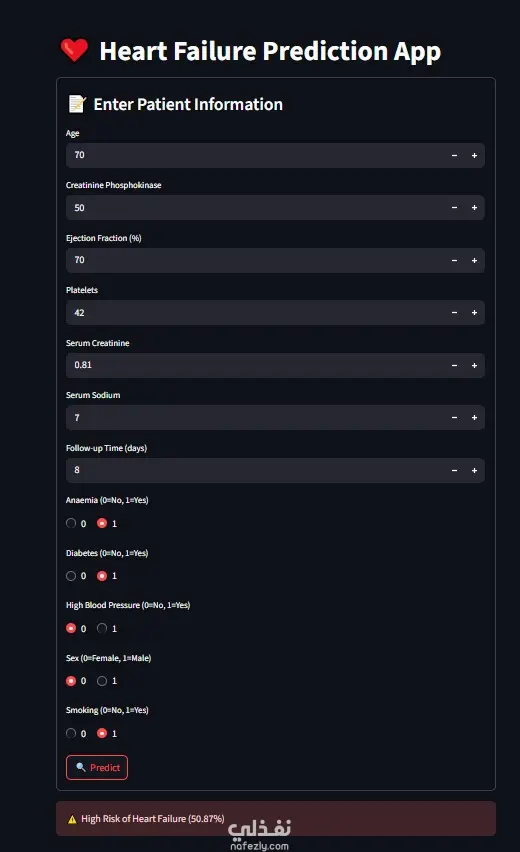This screenshot has height=852, width=520.
Task: Click the Predict button
Action: pos(97,767)
